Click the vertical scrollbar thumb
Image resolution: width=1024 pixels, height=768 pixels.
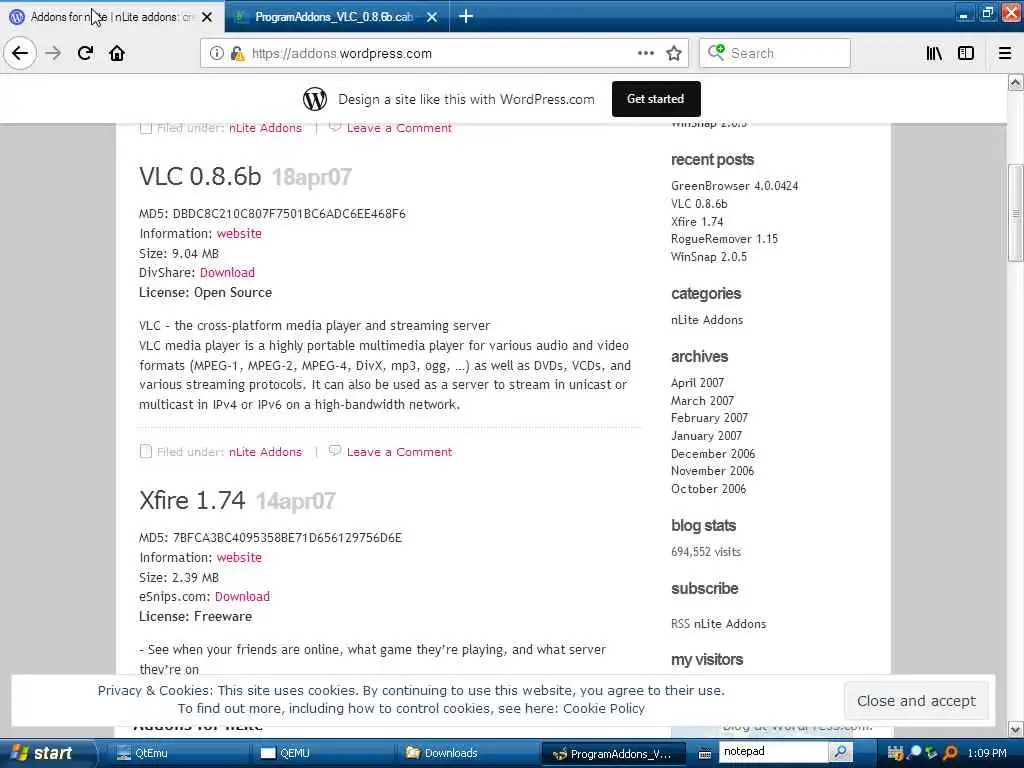click(1016, 213)
